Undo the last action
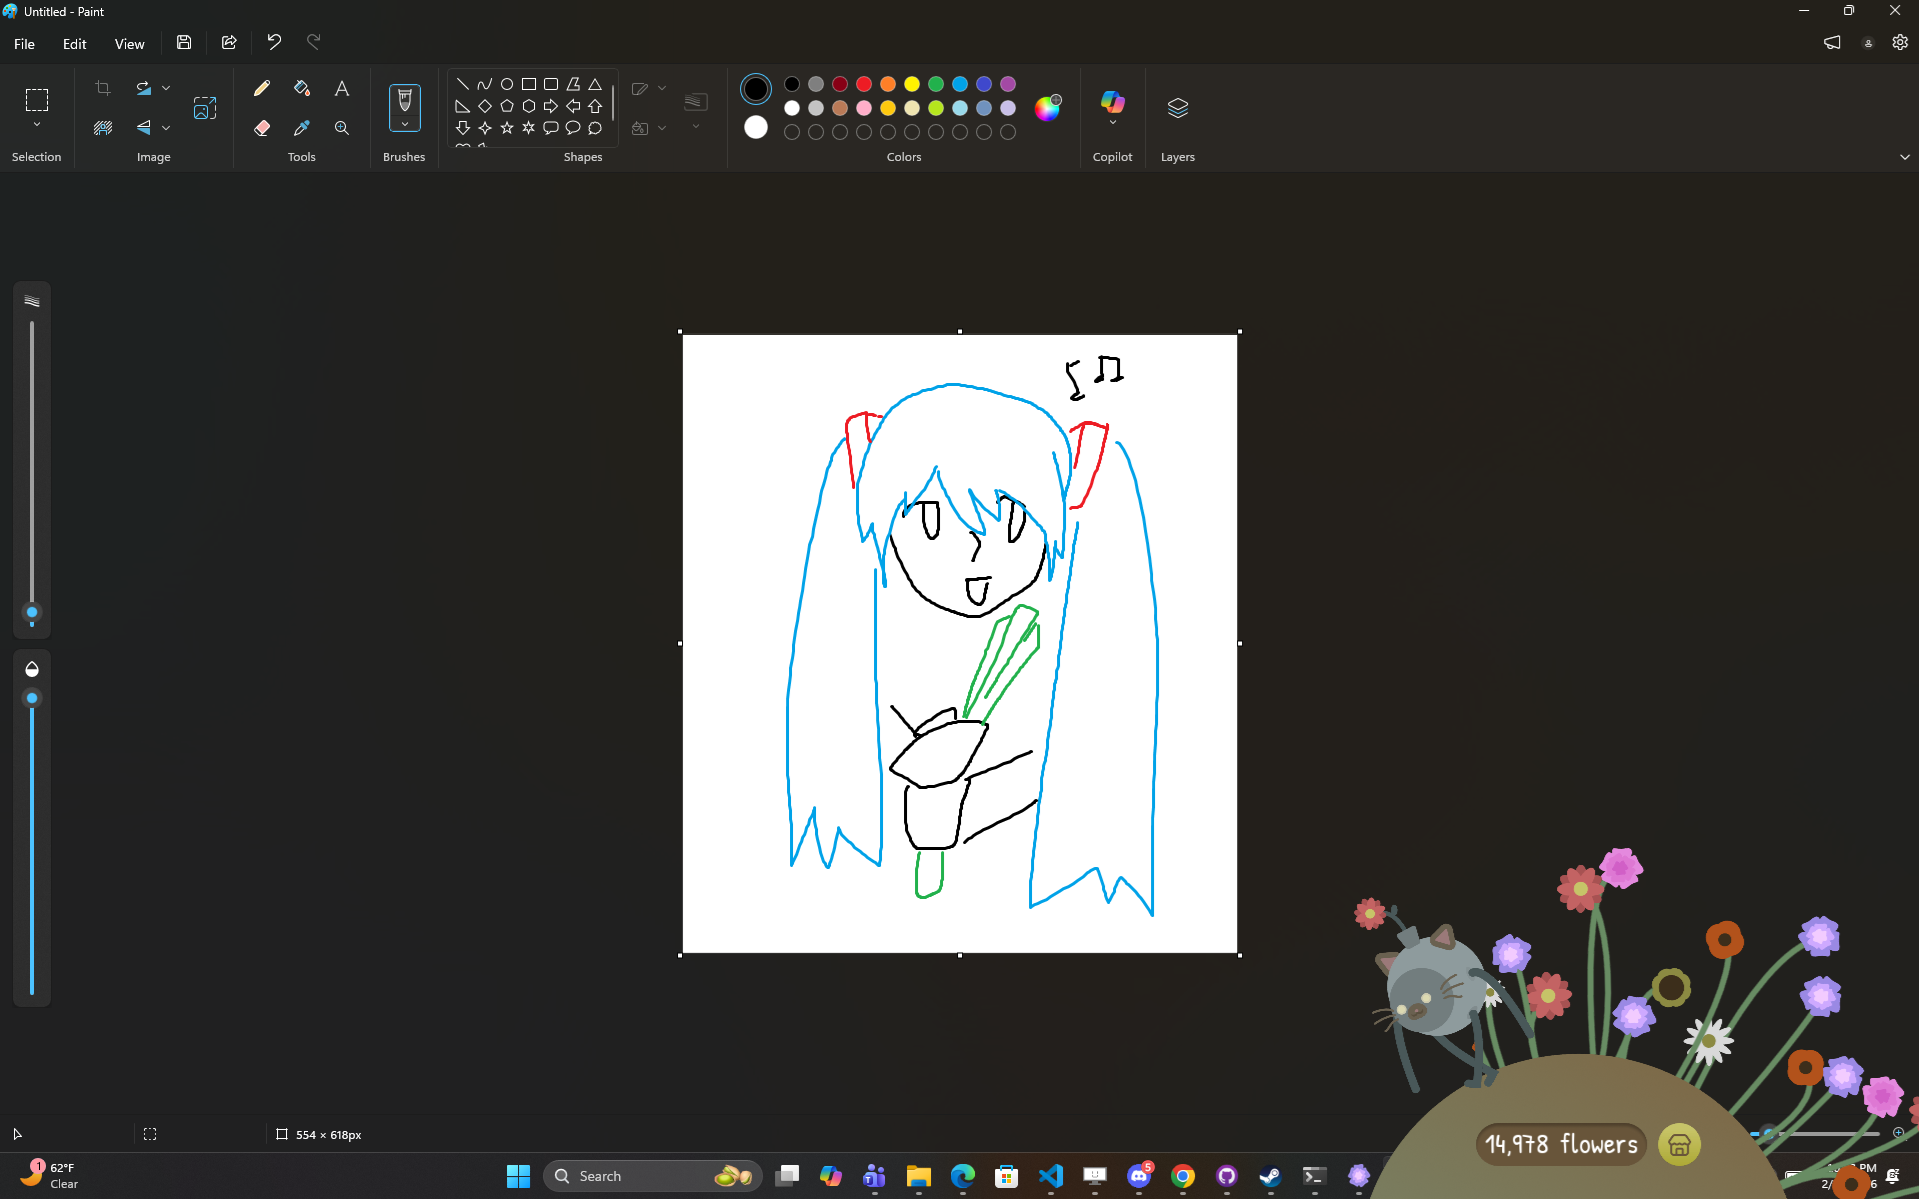1919x1199 pixels. 274,42
